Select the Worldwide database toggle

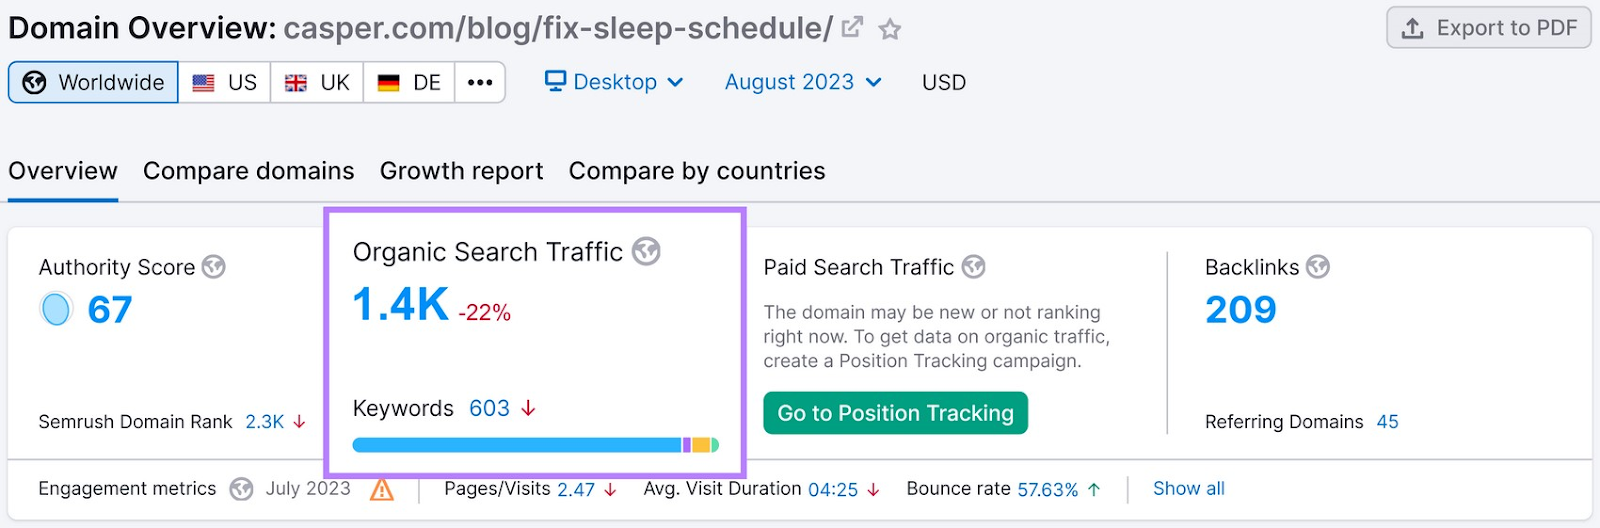(x=94, y=82)
